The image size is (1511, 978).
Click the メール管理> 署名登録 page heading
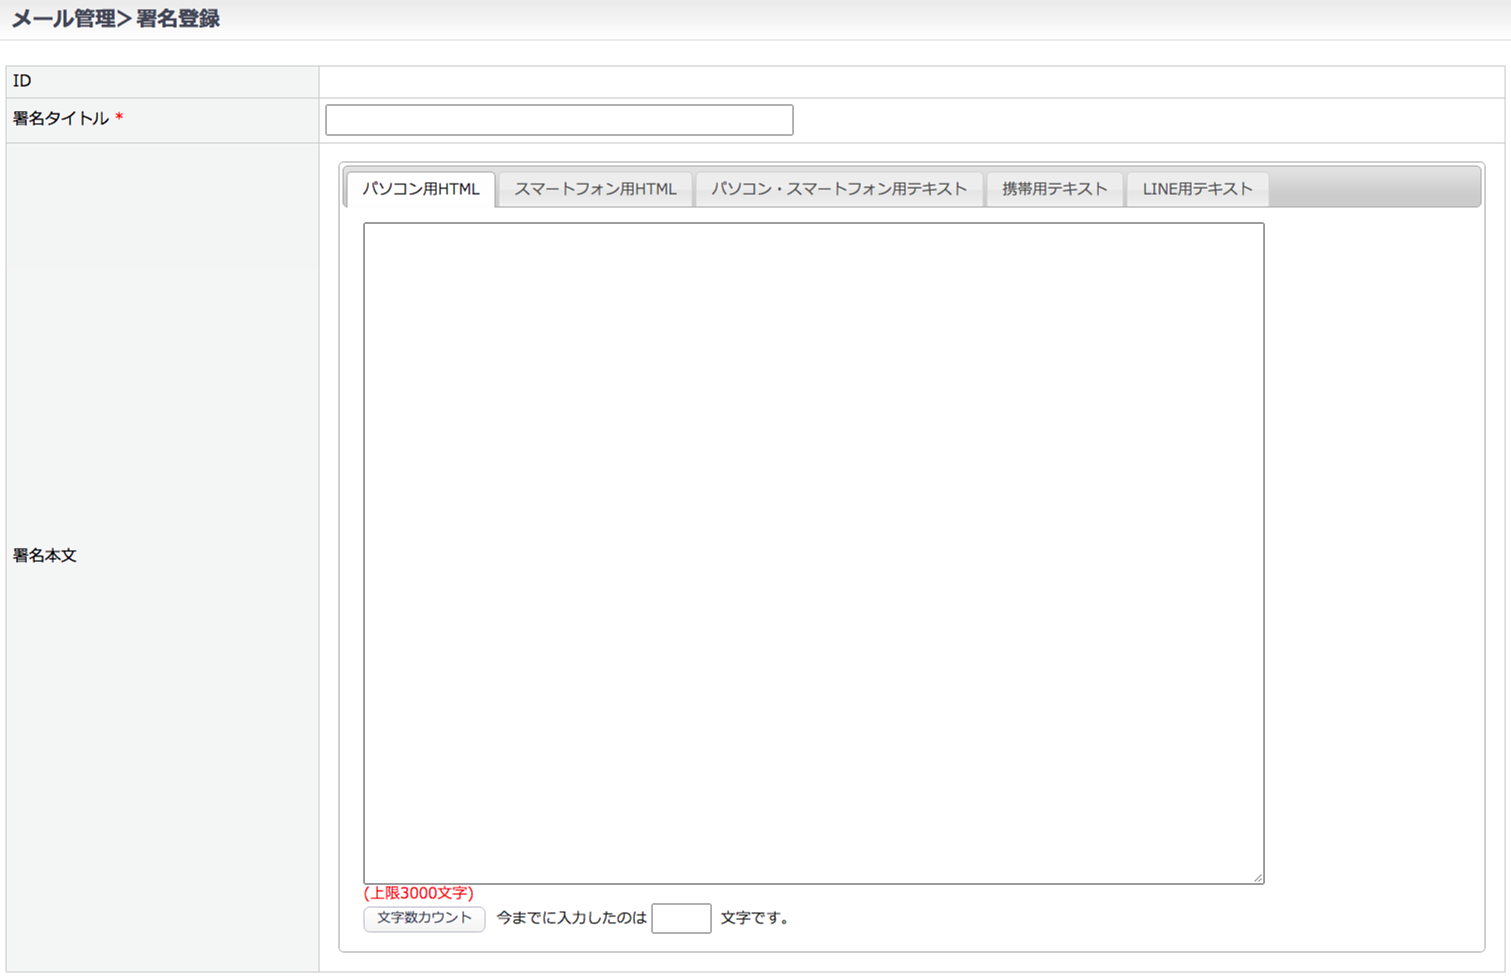coord(116,19)
